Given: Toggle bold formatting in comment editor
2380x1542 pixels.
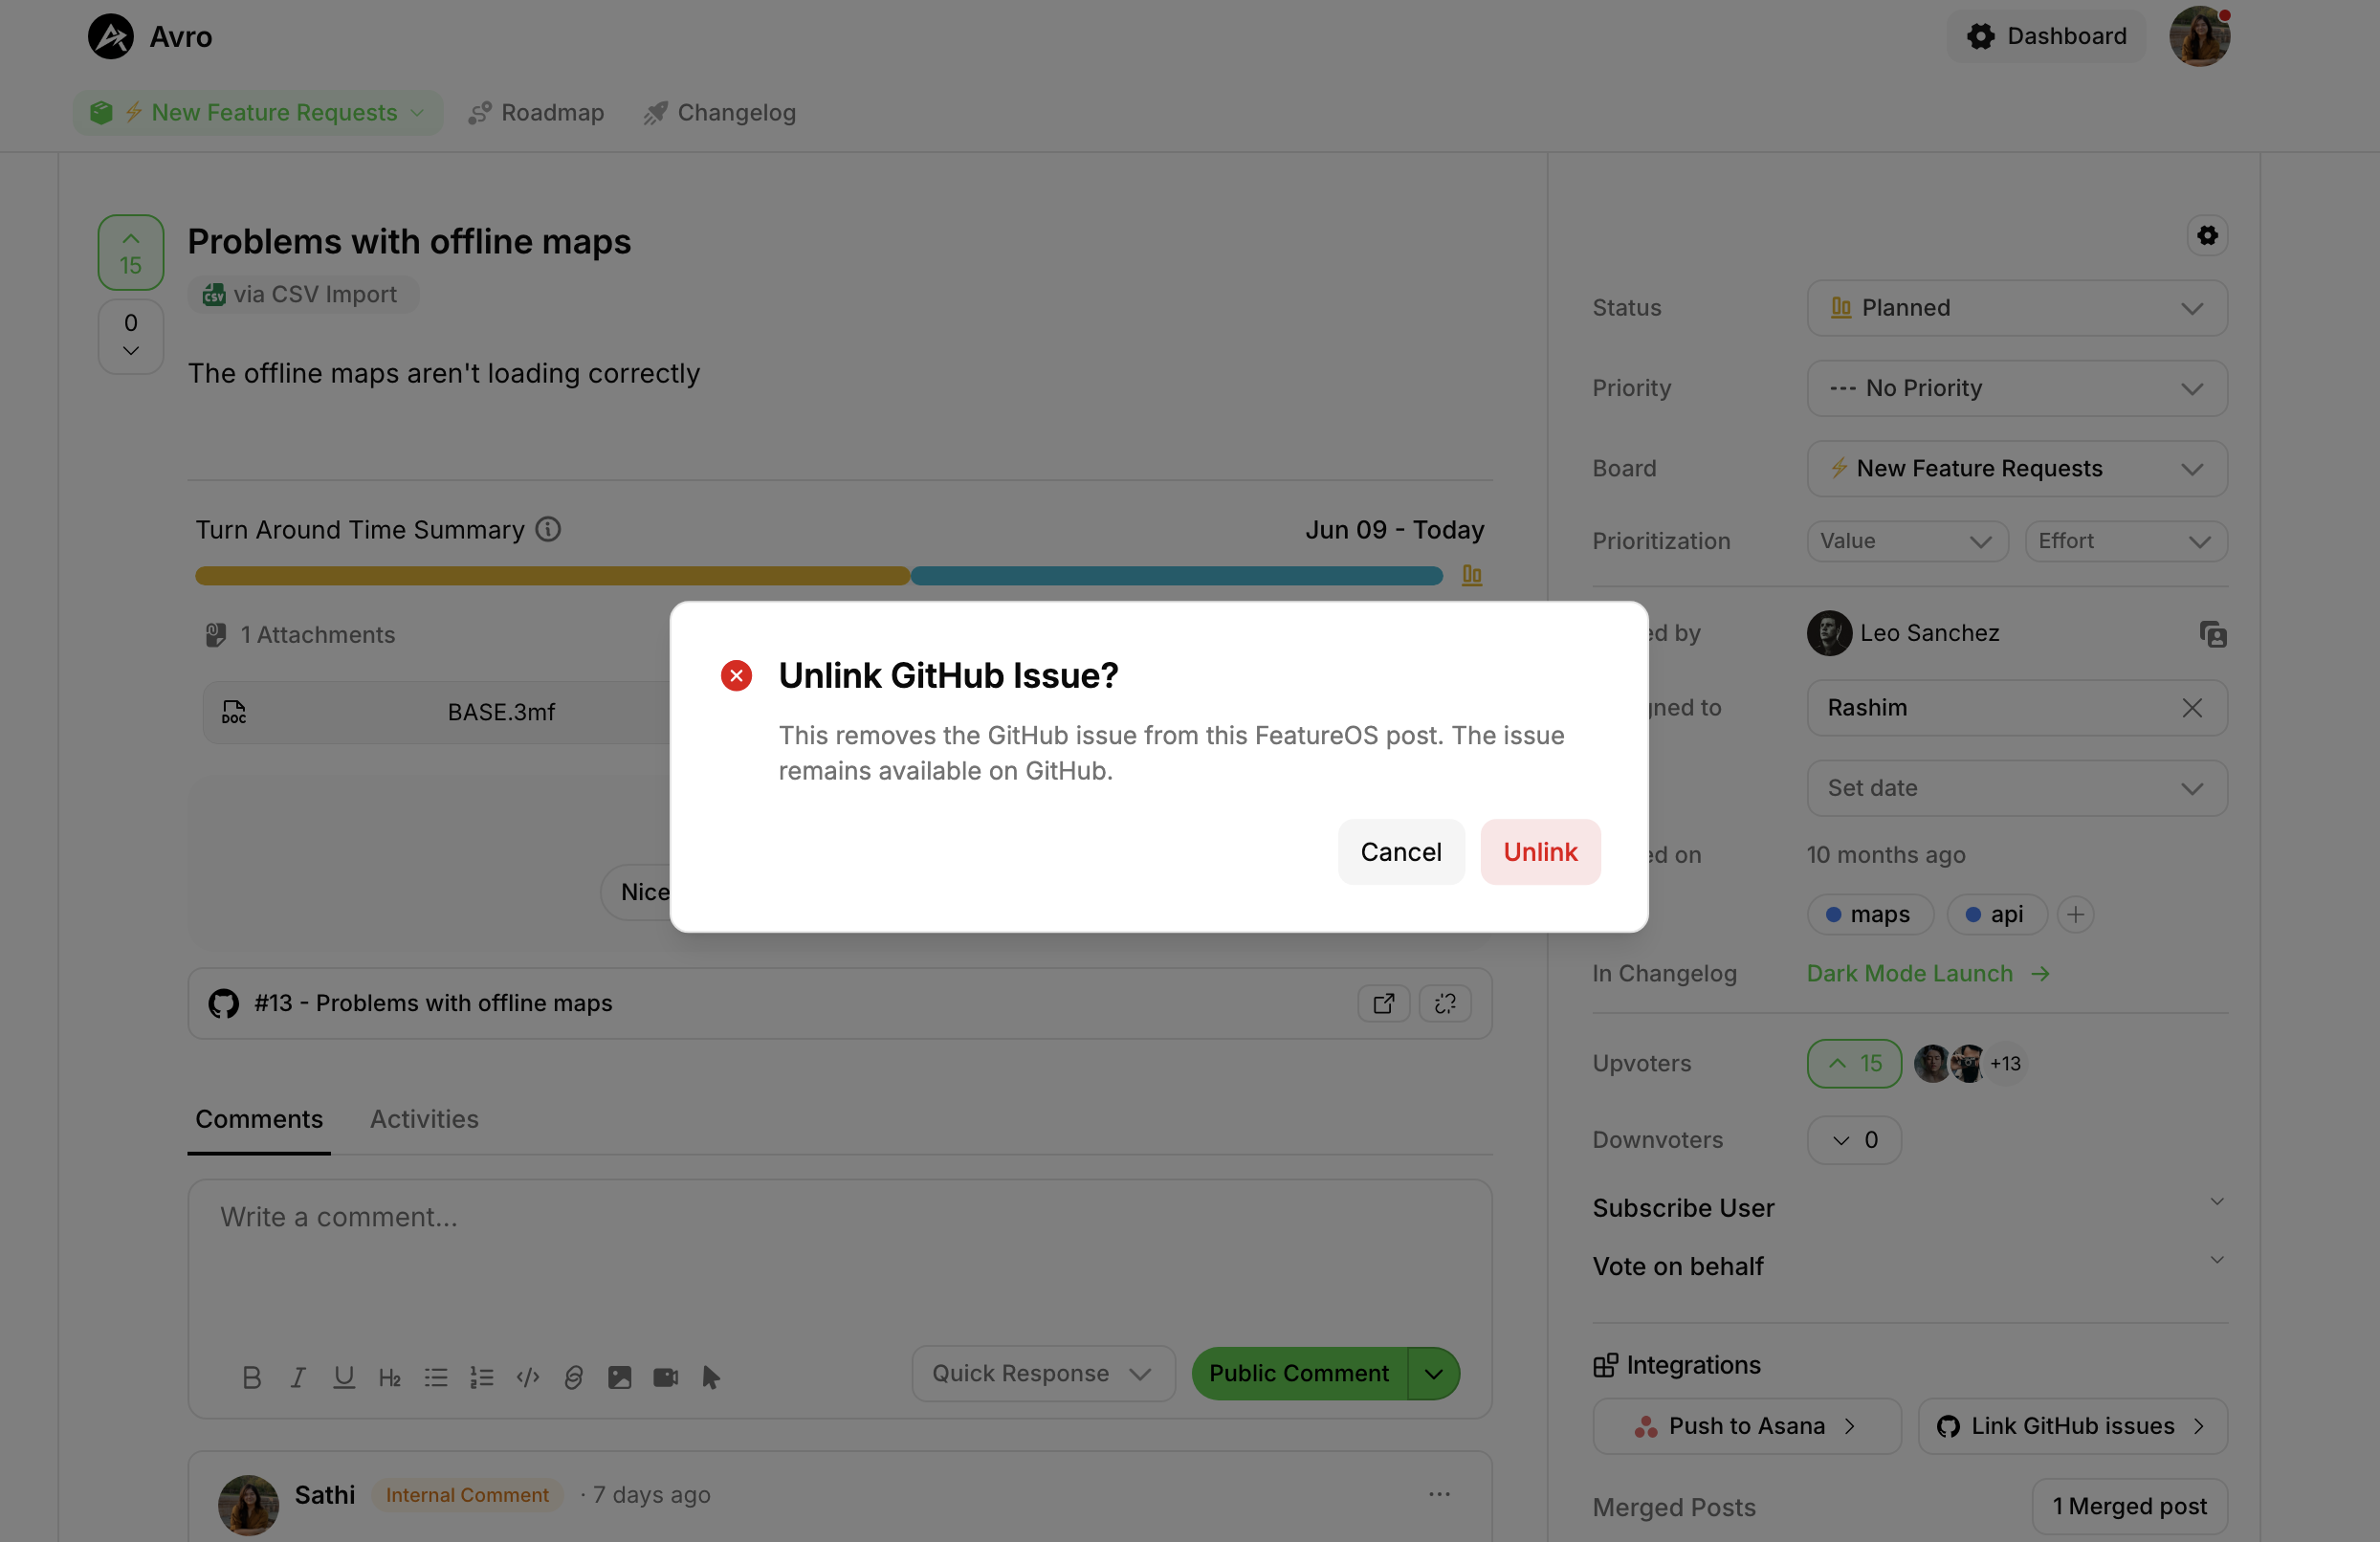Looking at the screenshot, I should pyautogui.click(x=252, y=1378).
